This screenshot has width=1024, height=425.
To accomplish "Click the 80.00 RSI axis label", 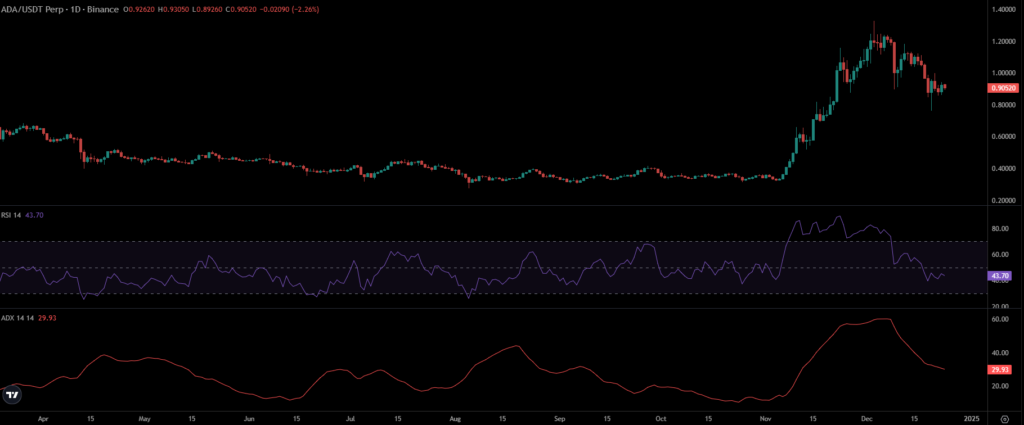I will click(1000, 229).
